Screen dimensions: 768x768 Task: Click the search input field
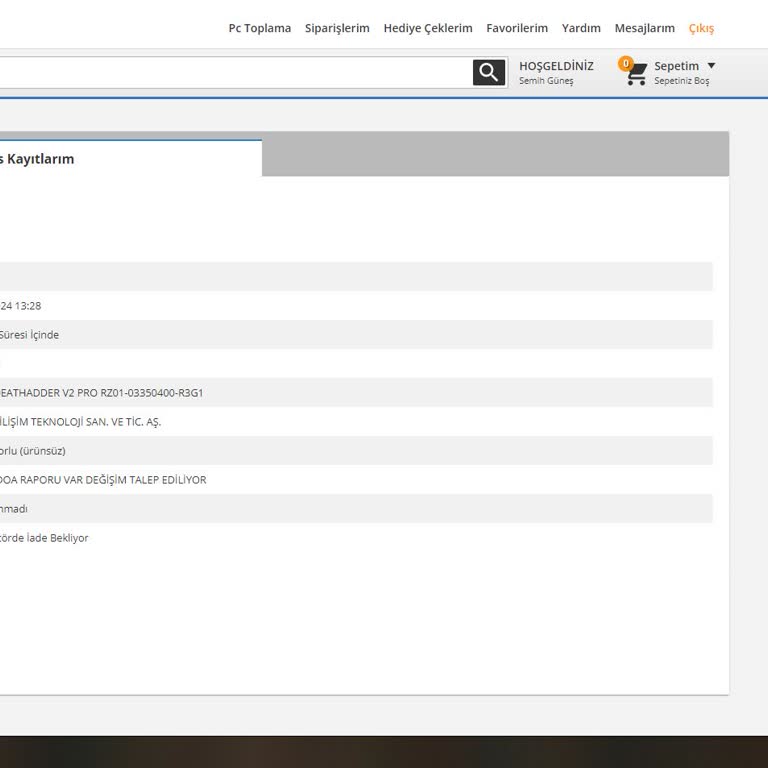click(235, 72)
